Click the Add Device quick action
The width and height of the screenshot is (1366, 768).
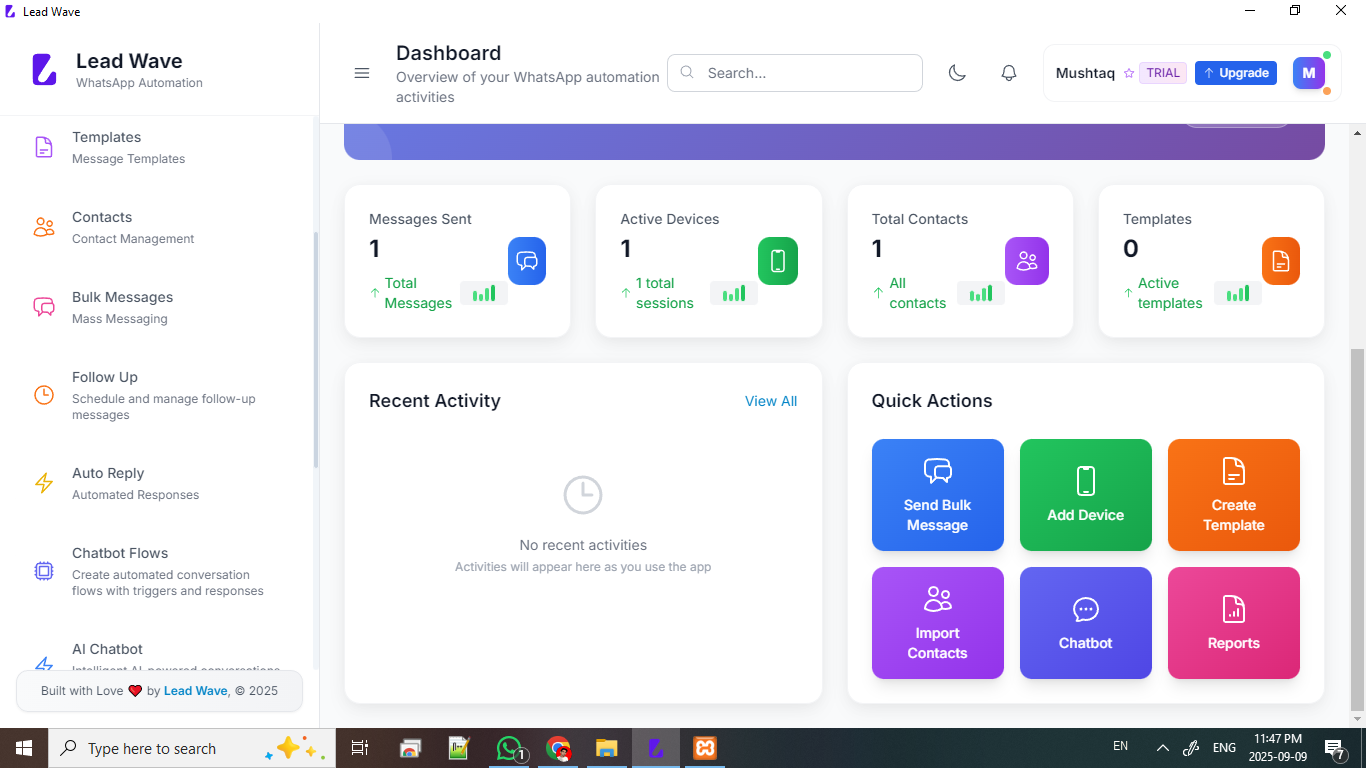(1086, 495)
